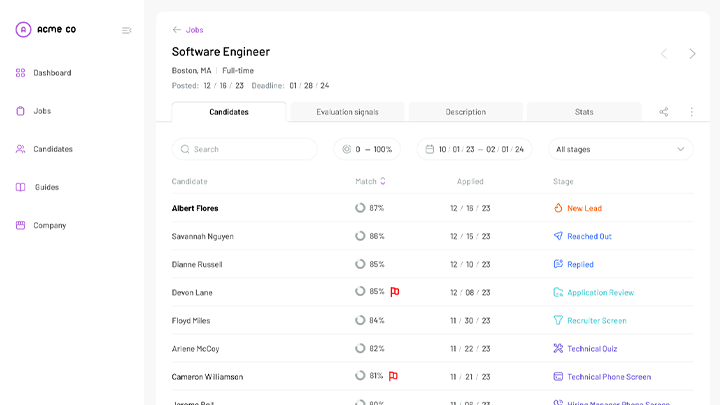Expand the All stages dropdown
Image resolution: width=720 pixels, height=405 pixels.
(x=620, y=149)
